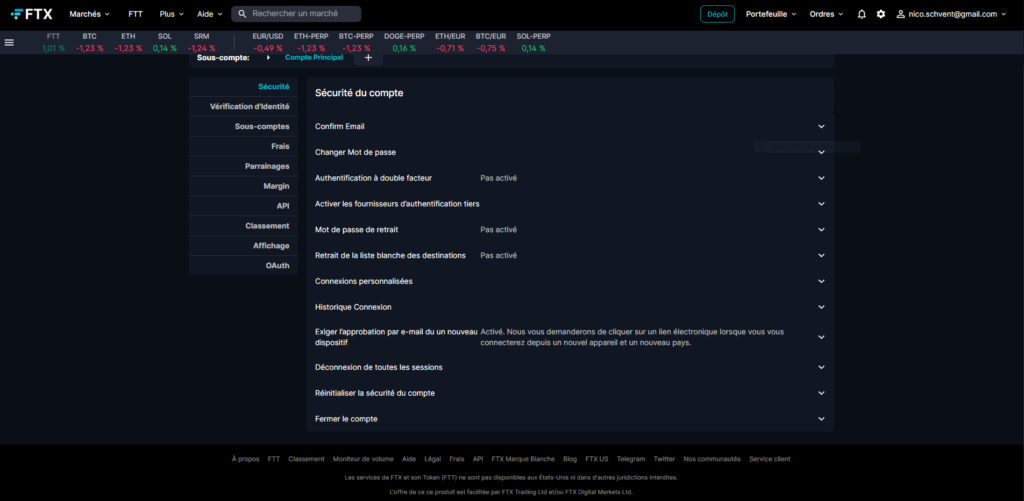Add a sub-account with the plus icon
This screenshot has width=1024, height=501.
[368, 58]
